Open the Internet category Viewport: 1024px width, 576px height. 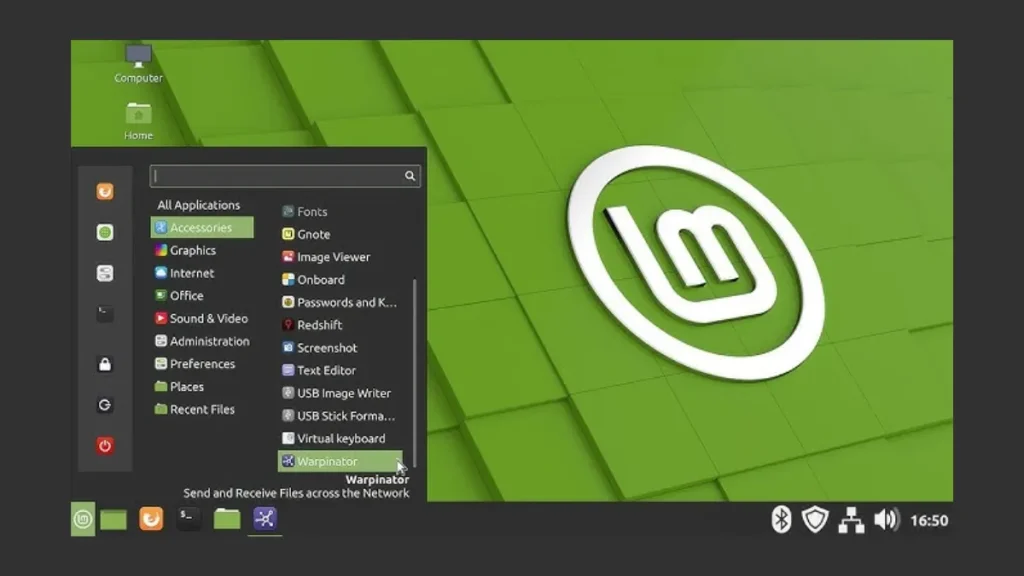(x=190, y=273)
